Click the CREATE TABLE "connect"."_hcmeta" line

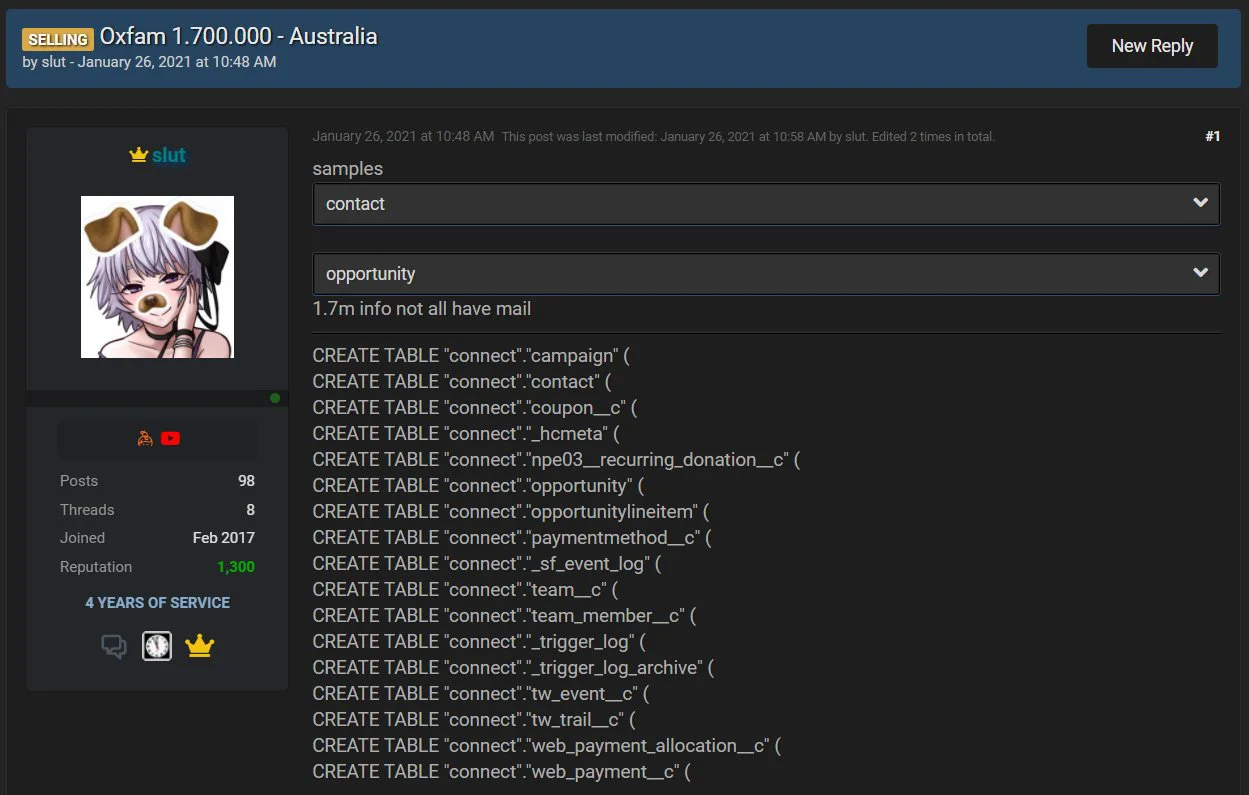466,433
